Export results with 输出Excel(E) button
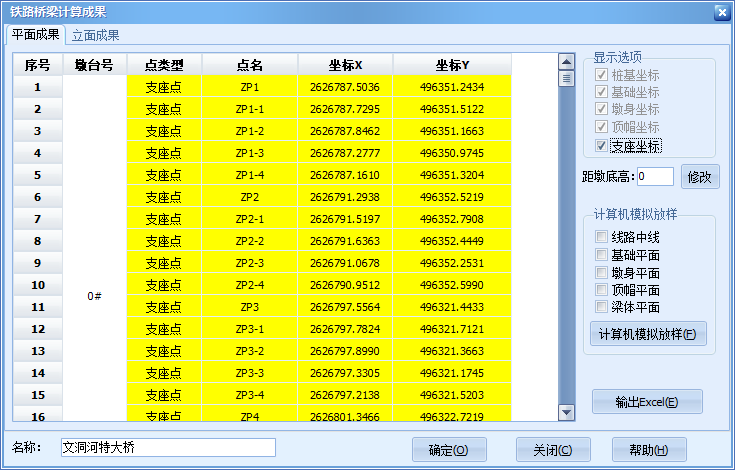The image size is (735, 470). coord(647,402)
